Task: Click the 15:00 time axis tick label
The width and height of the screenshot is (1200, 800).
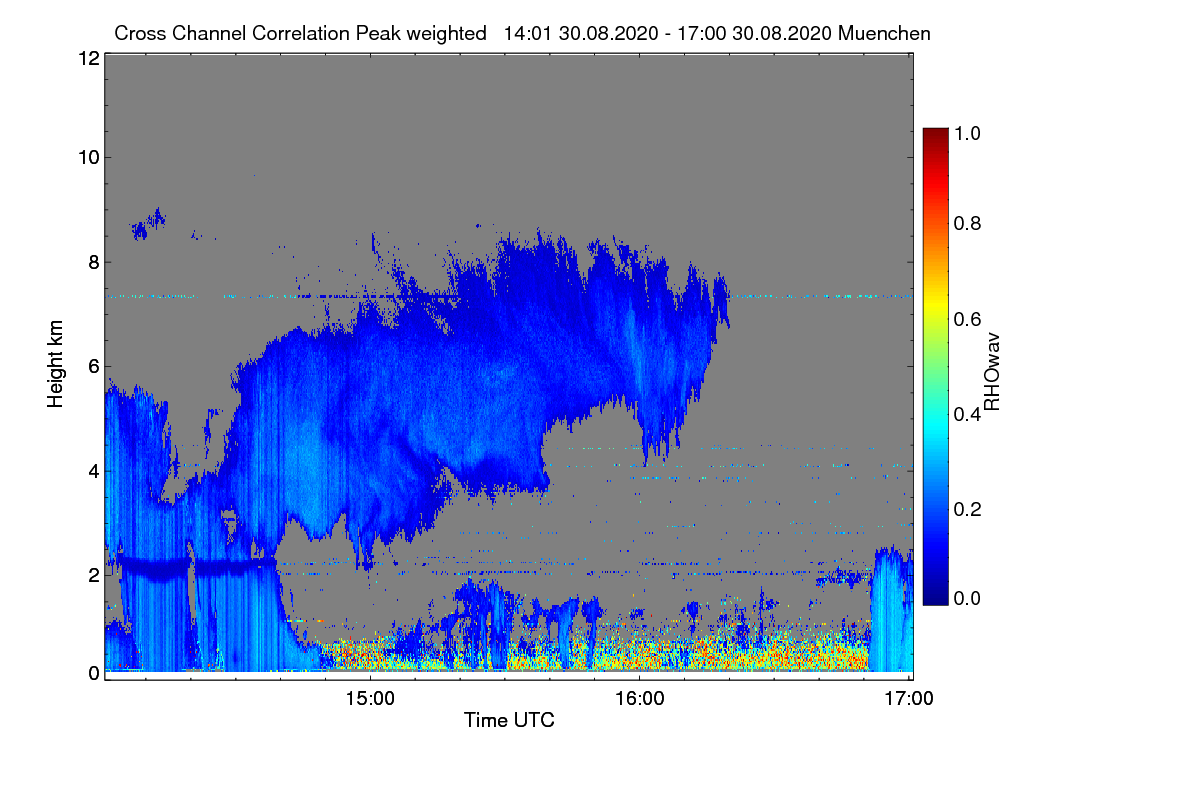Action: [x=370, y=698]
